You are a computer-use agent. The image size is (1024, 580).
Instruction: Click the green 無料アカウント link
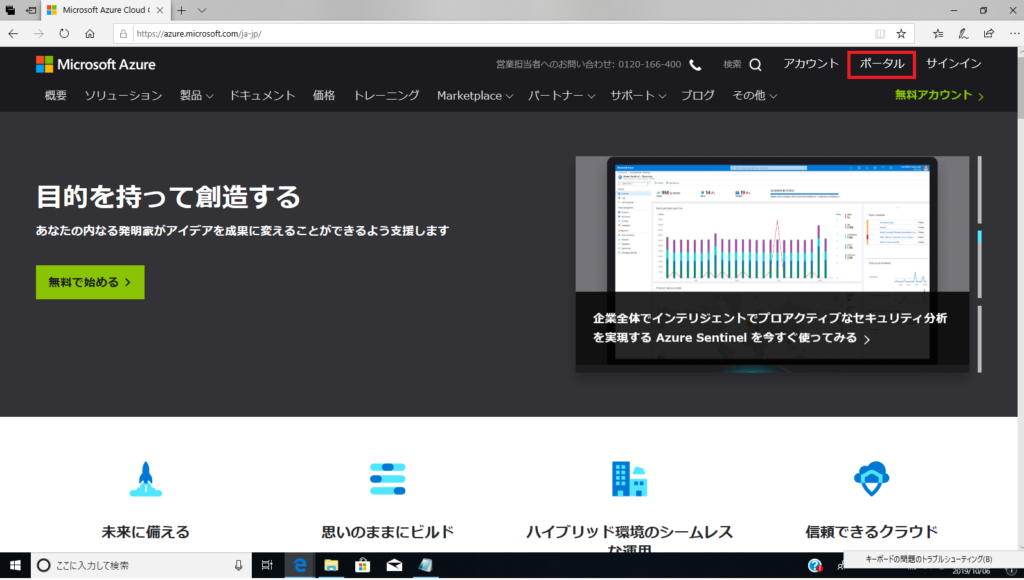point(939,95)
